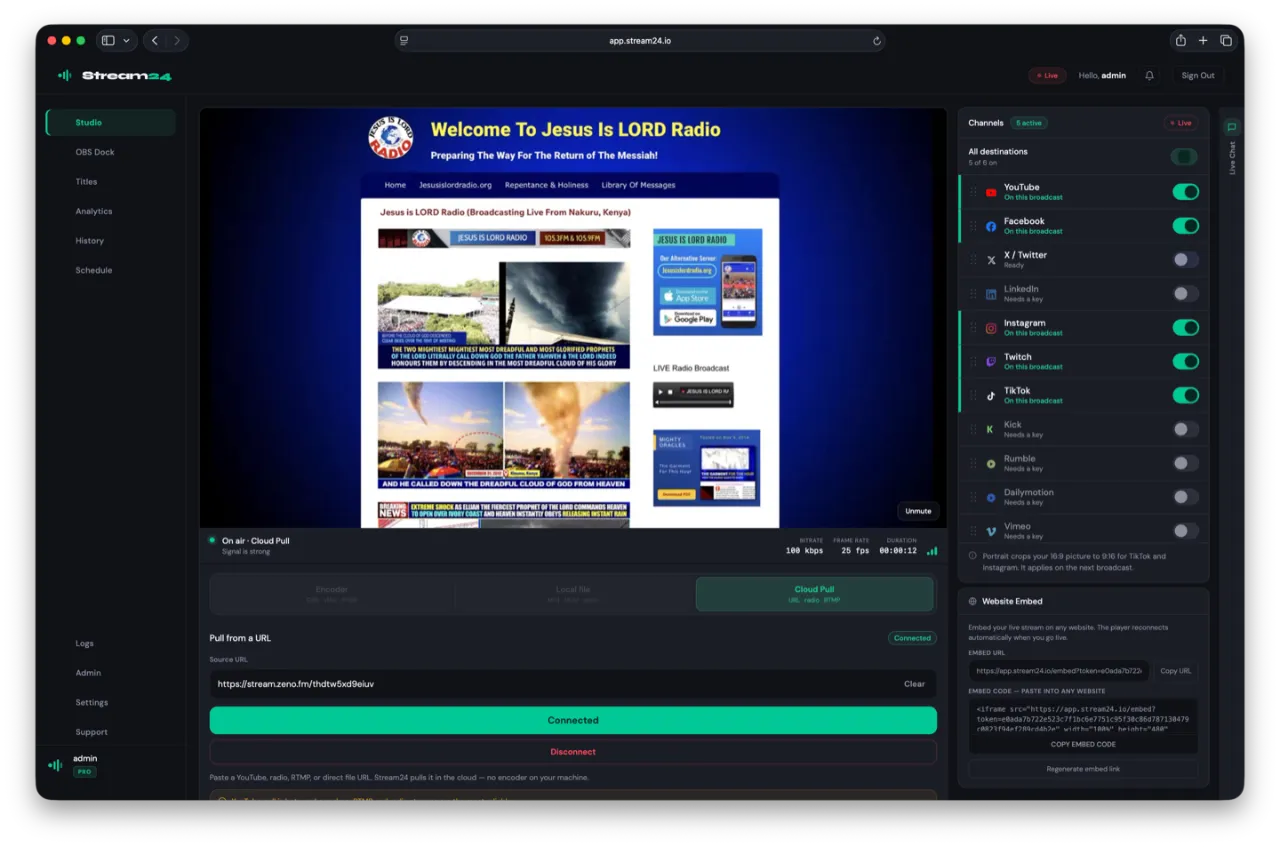Open the Live Chat side panel icon
1280x847 pixels.
pyautogui.click(x=1232, y=127)
